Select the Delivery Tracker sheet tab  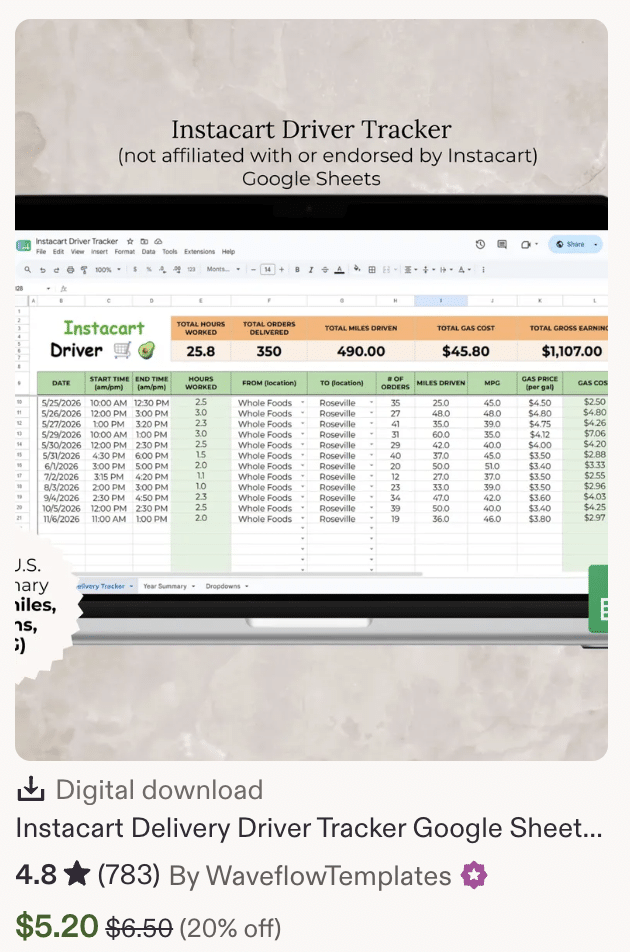(x=104, y=586)
